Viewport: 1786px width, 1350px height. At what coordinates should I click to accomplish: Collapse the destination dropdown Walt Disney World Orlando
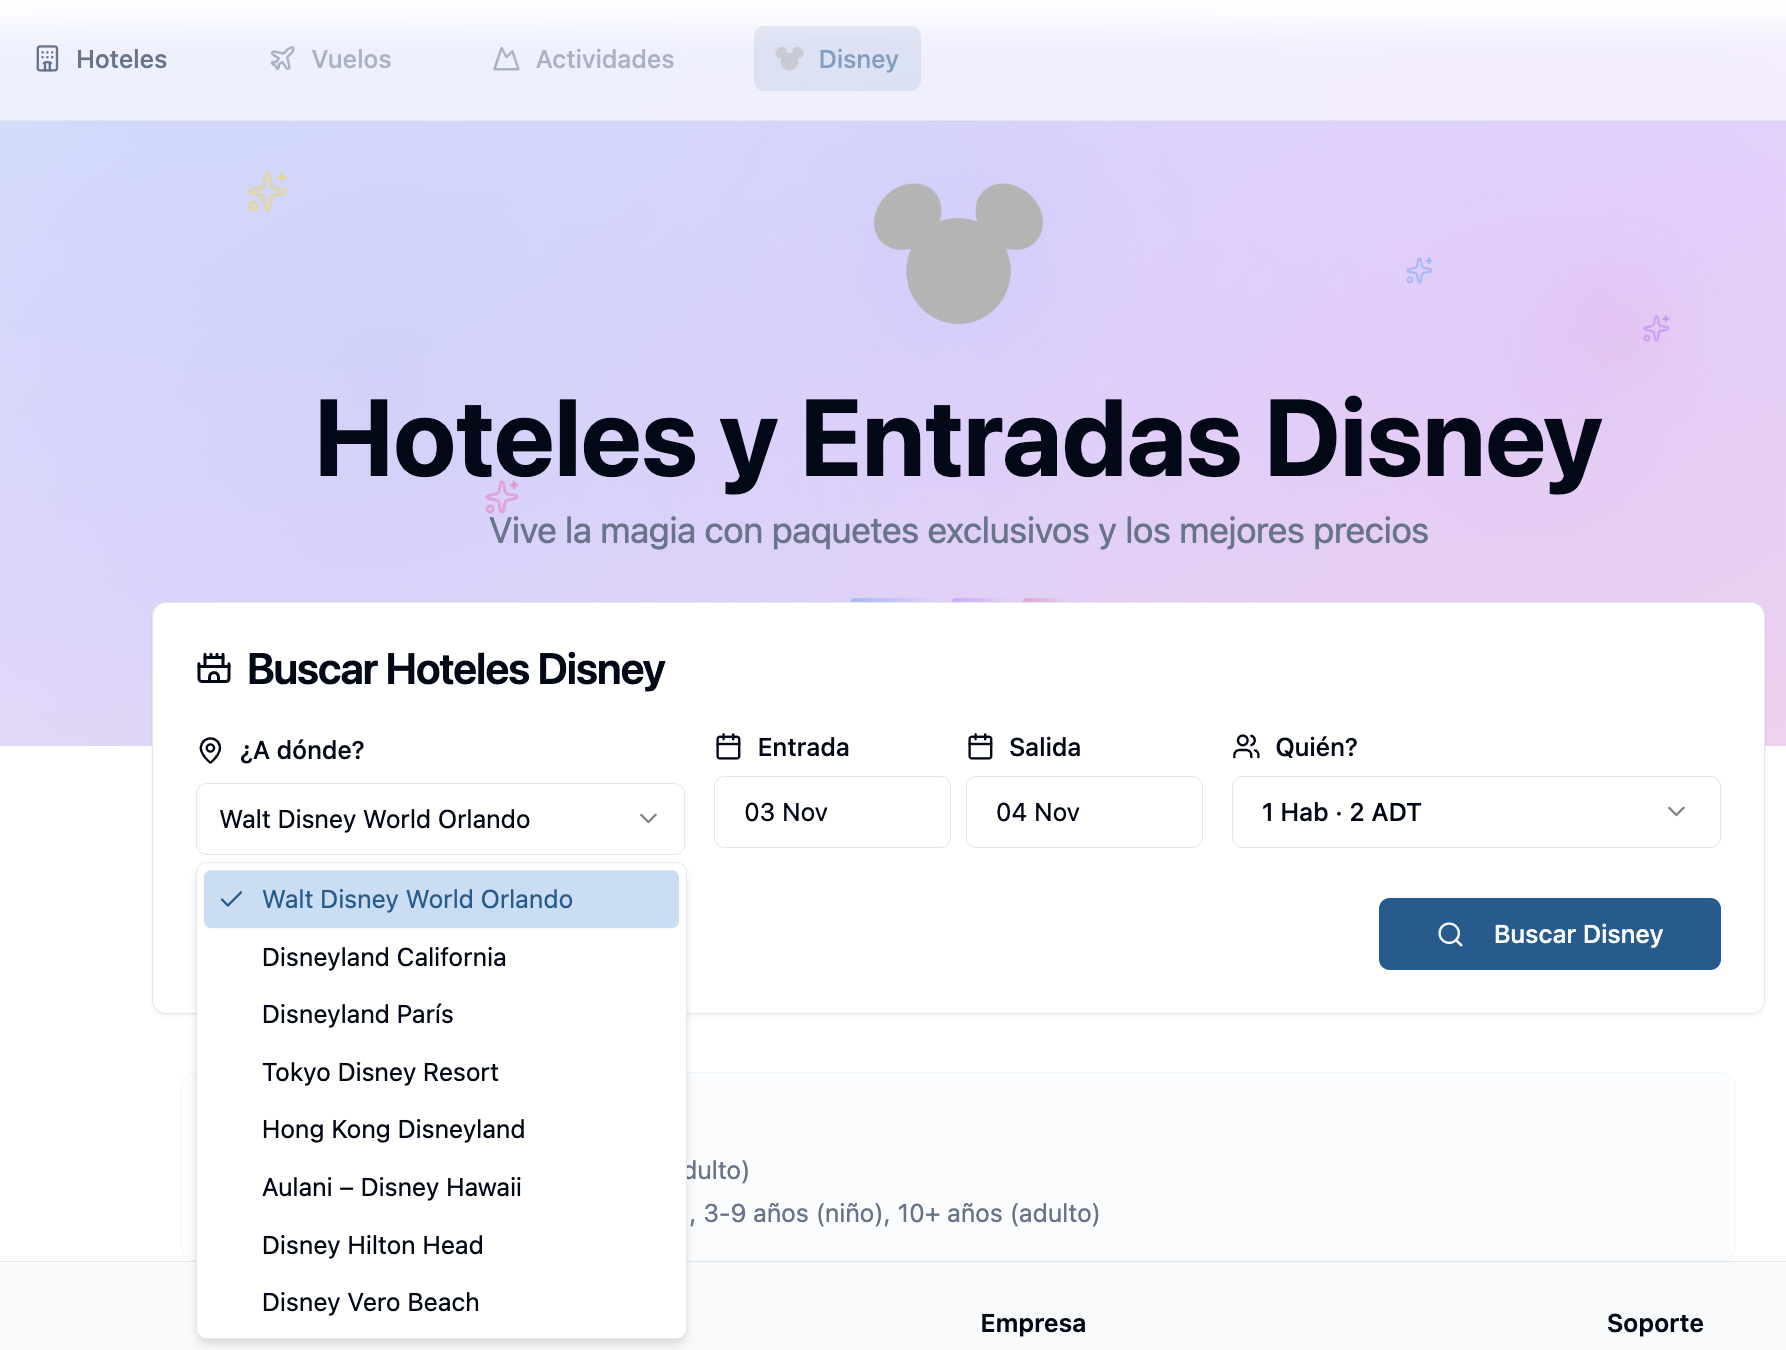440,819
